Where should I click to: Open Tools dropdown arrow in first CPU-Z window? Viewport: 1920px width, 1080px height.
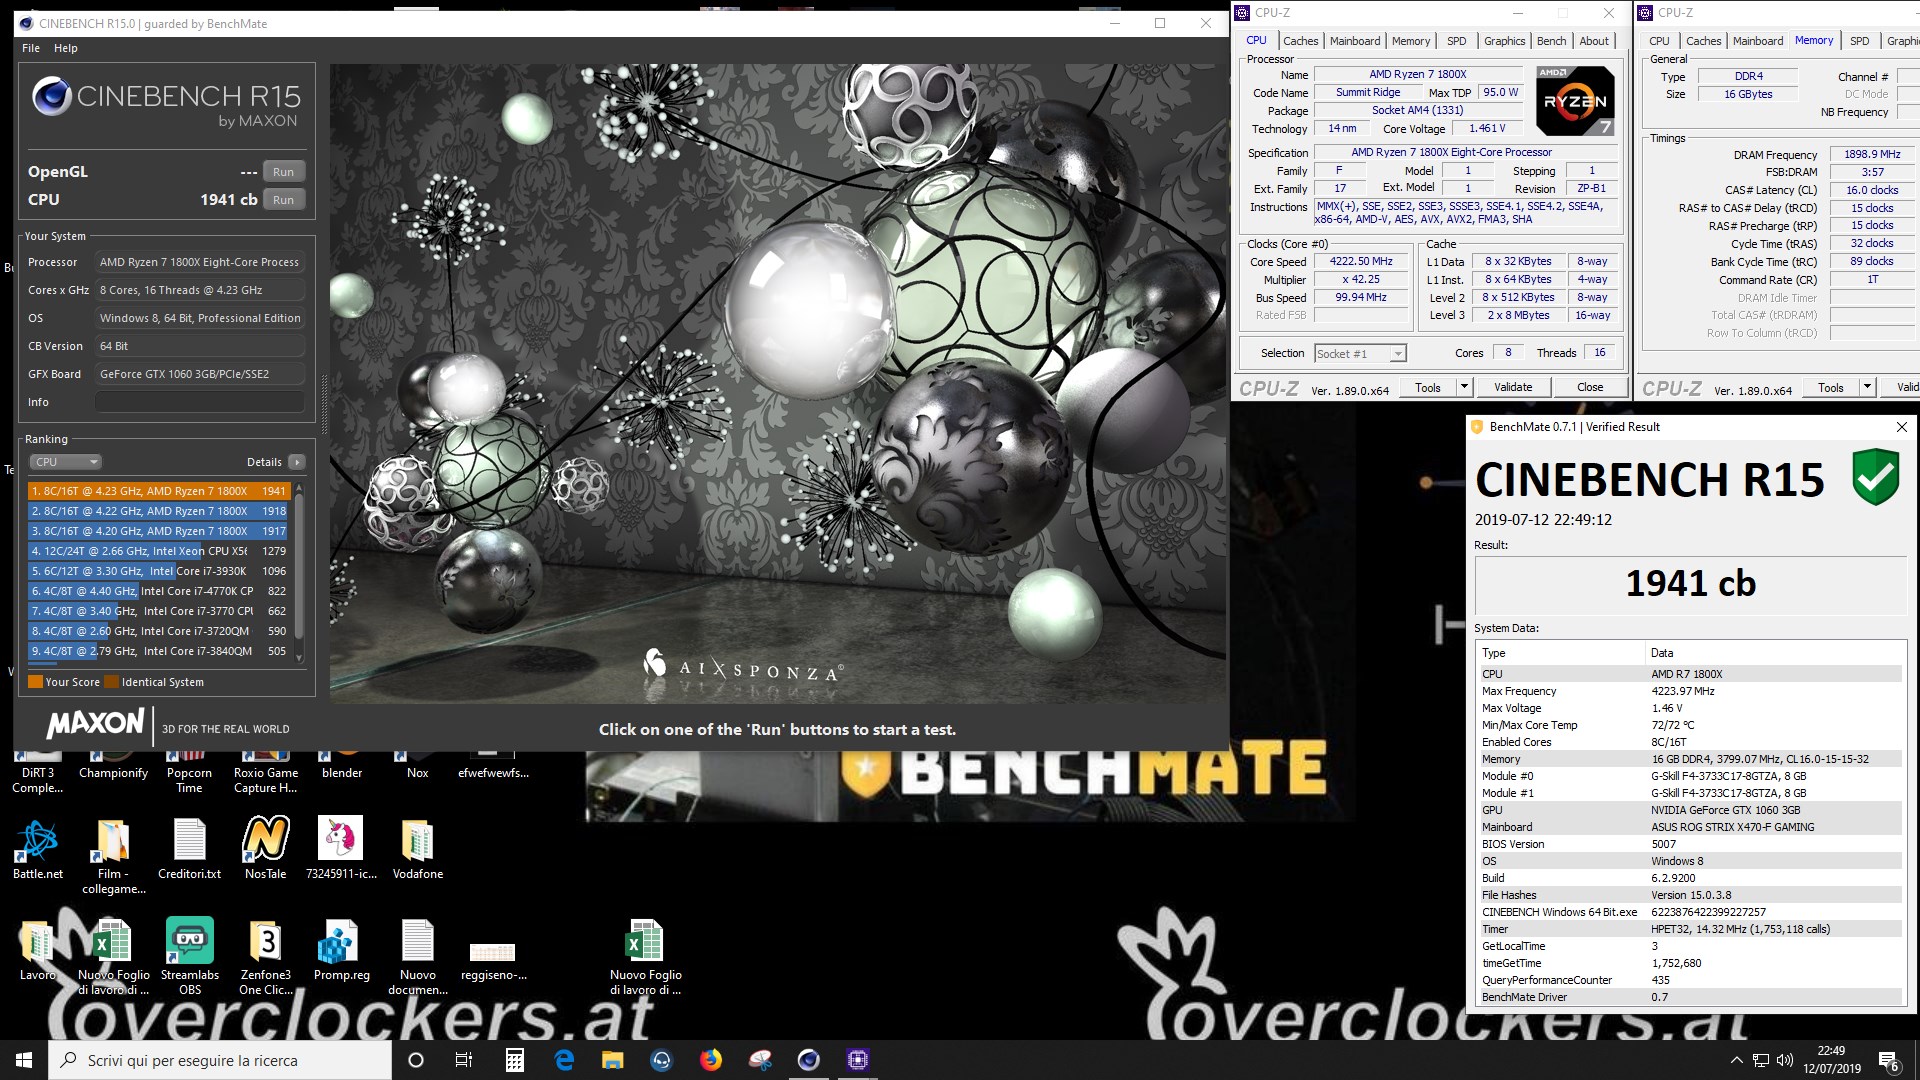(x=1464, y=388)
